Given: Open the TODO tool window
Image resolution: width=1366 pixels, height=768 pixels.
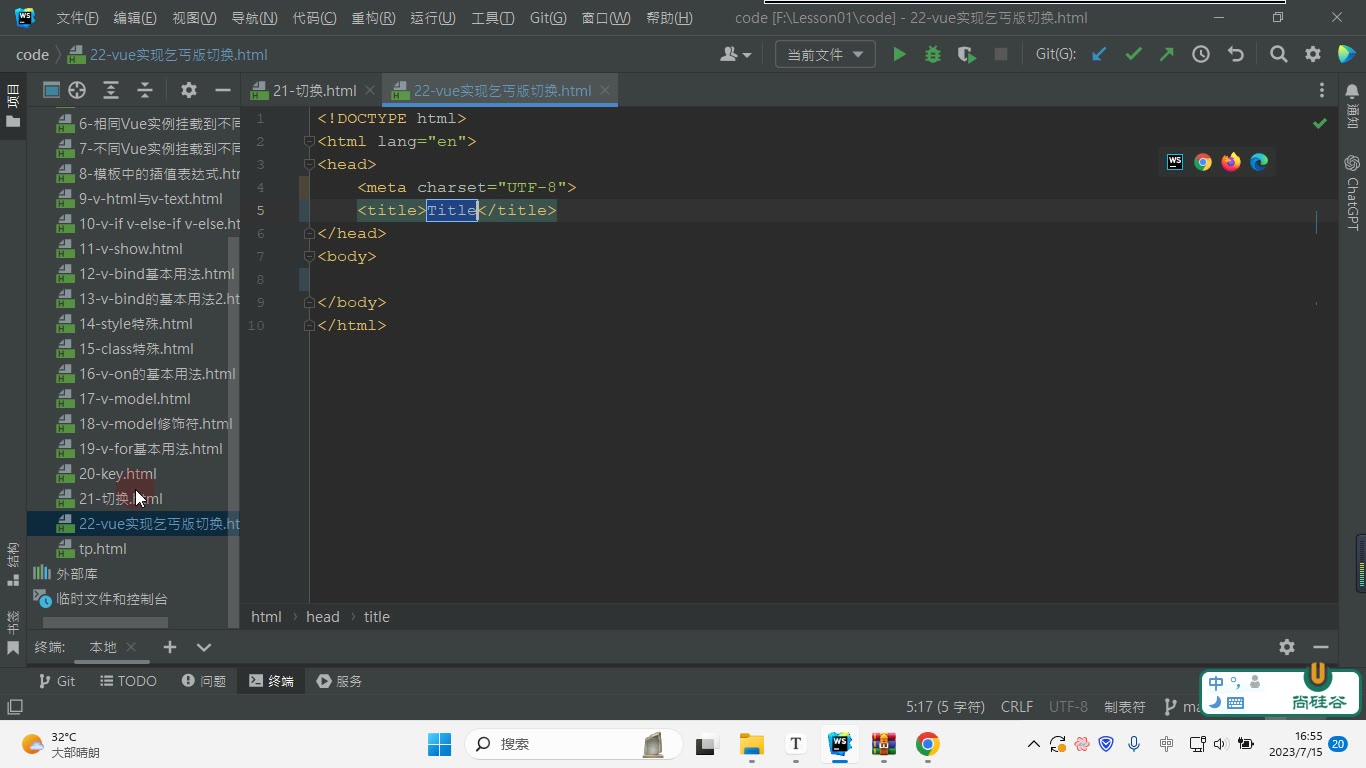Looking at the screenshot, I should click(x=128, y=681).
